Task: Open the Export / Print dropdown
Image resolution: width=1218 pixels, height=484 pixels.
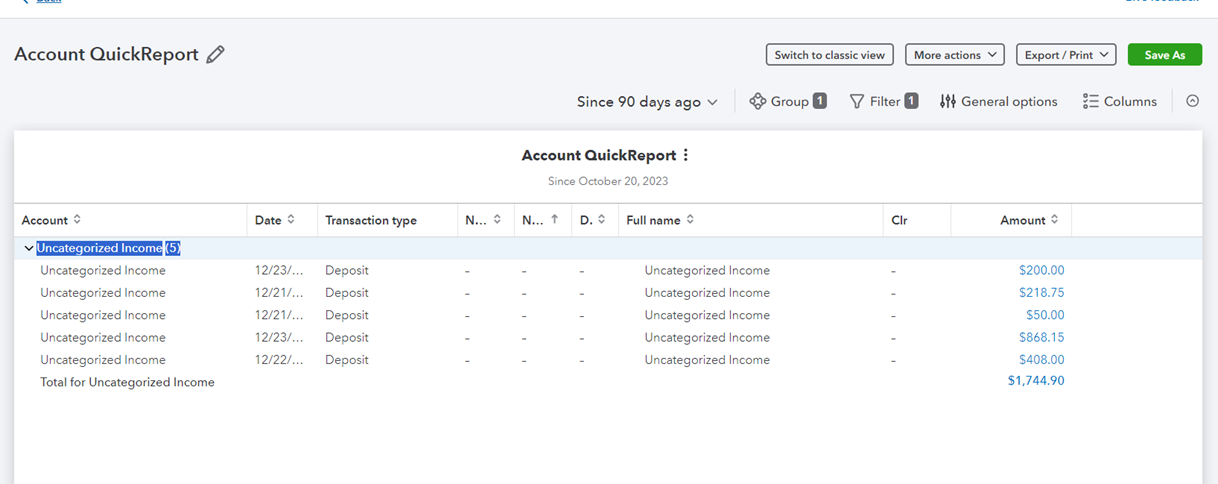Action: [1066, 55]
